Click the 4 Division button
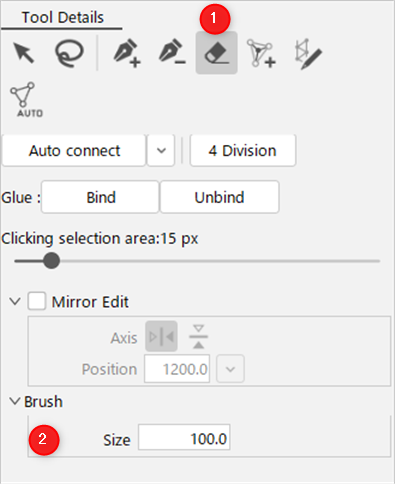This screenshot has width=395, height=484. pos(243,151)
